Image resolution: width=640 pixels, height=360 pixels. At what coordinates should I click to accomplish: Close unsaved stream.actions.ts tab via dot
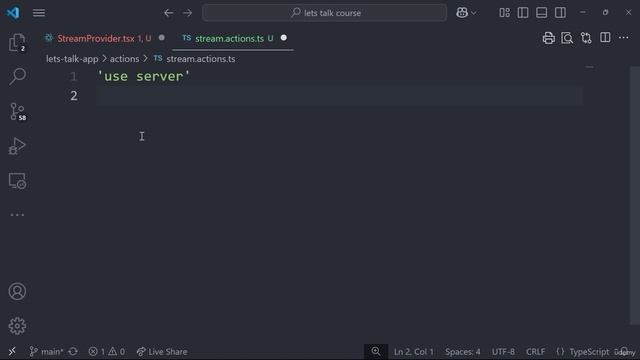pyautogui.click(x=284, y=38)
